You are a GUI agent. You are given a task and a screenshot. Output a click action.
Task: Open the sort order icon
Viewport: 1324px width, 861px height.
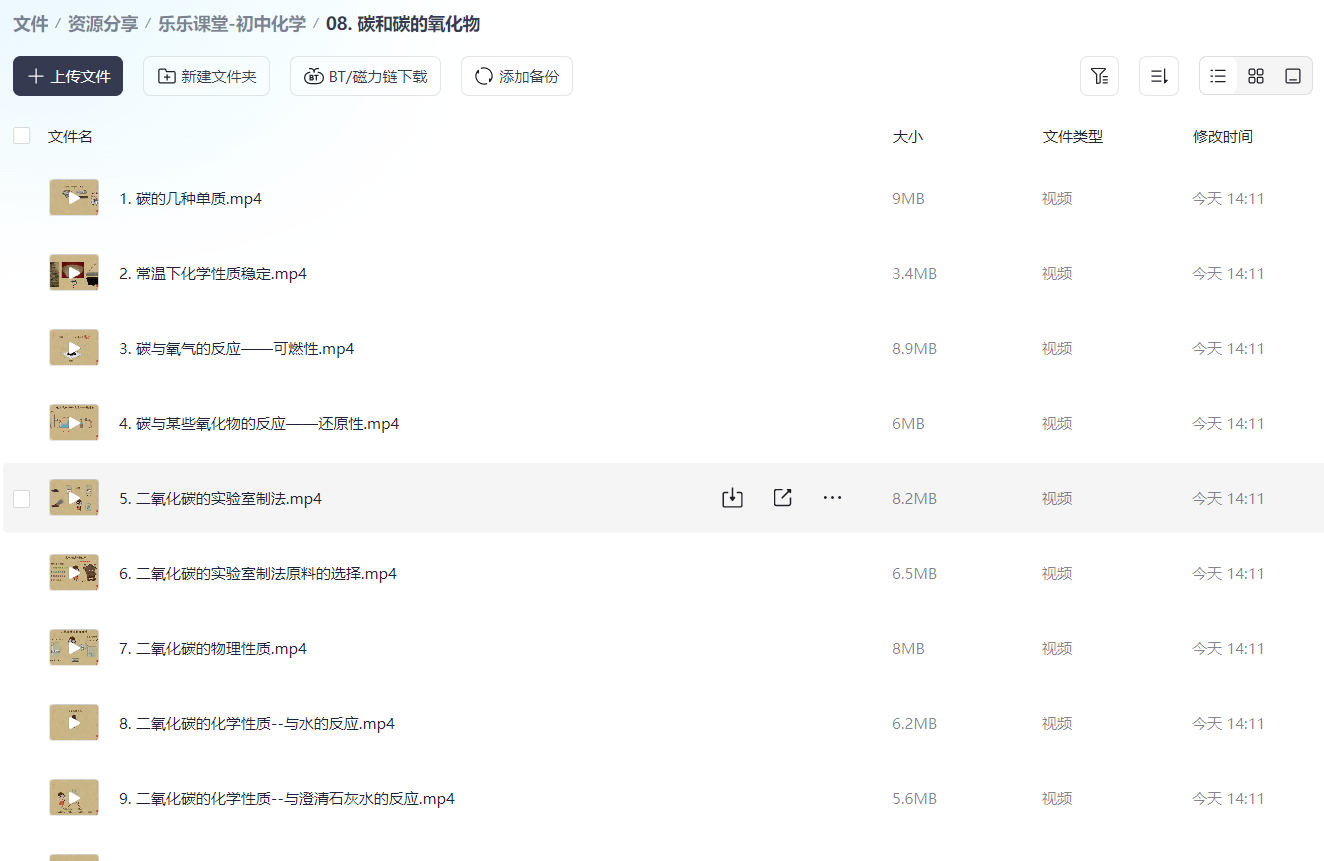(x=1158, y=75)
